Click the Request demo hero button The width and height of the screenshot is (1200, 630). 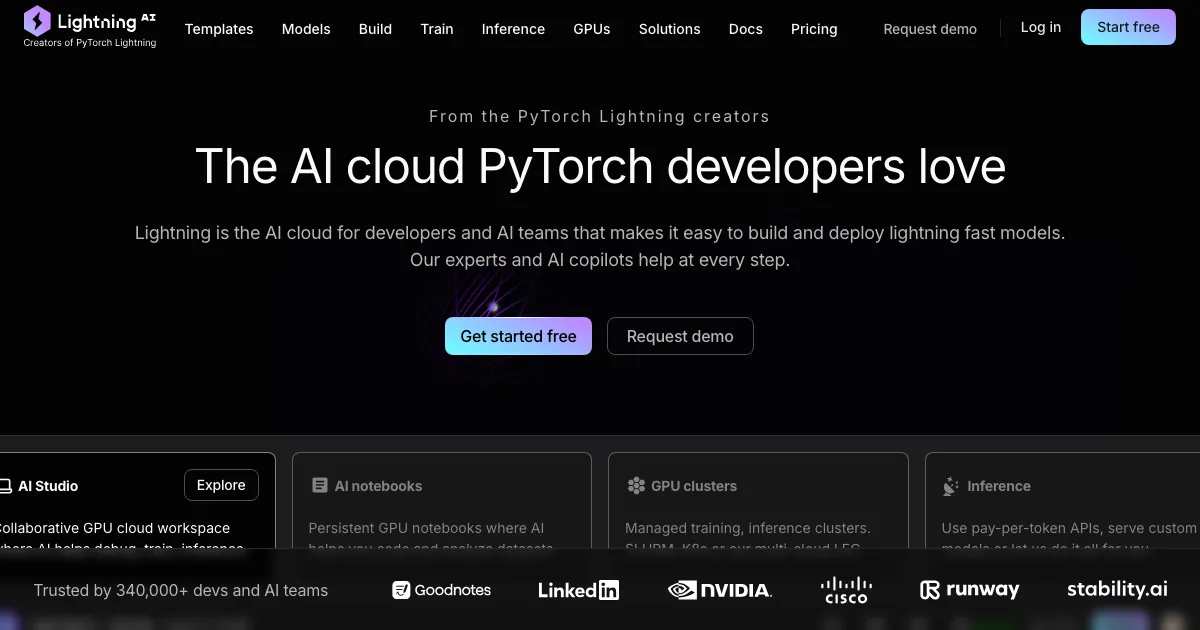coord(680,336)
